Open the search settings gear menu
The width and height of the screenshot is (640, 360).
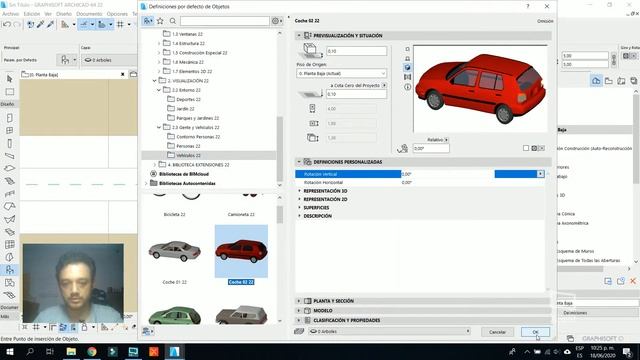click(x=277, y=21)
